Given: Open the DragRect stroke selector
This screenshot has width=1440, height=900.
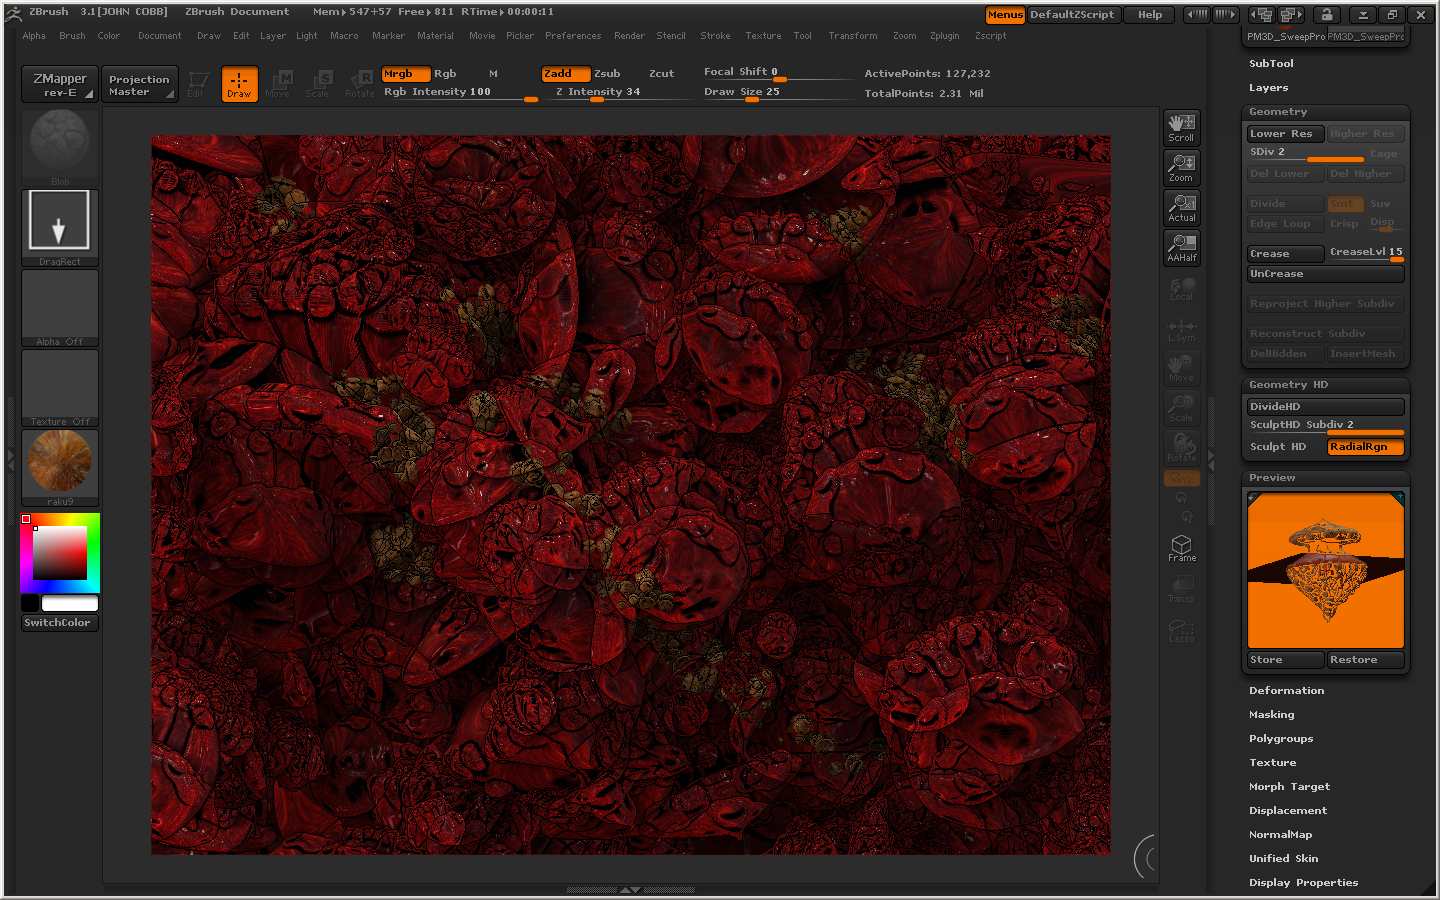Looking at the screenshot, I should click(60, 227).
